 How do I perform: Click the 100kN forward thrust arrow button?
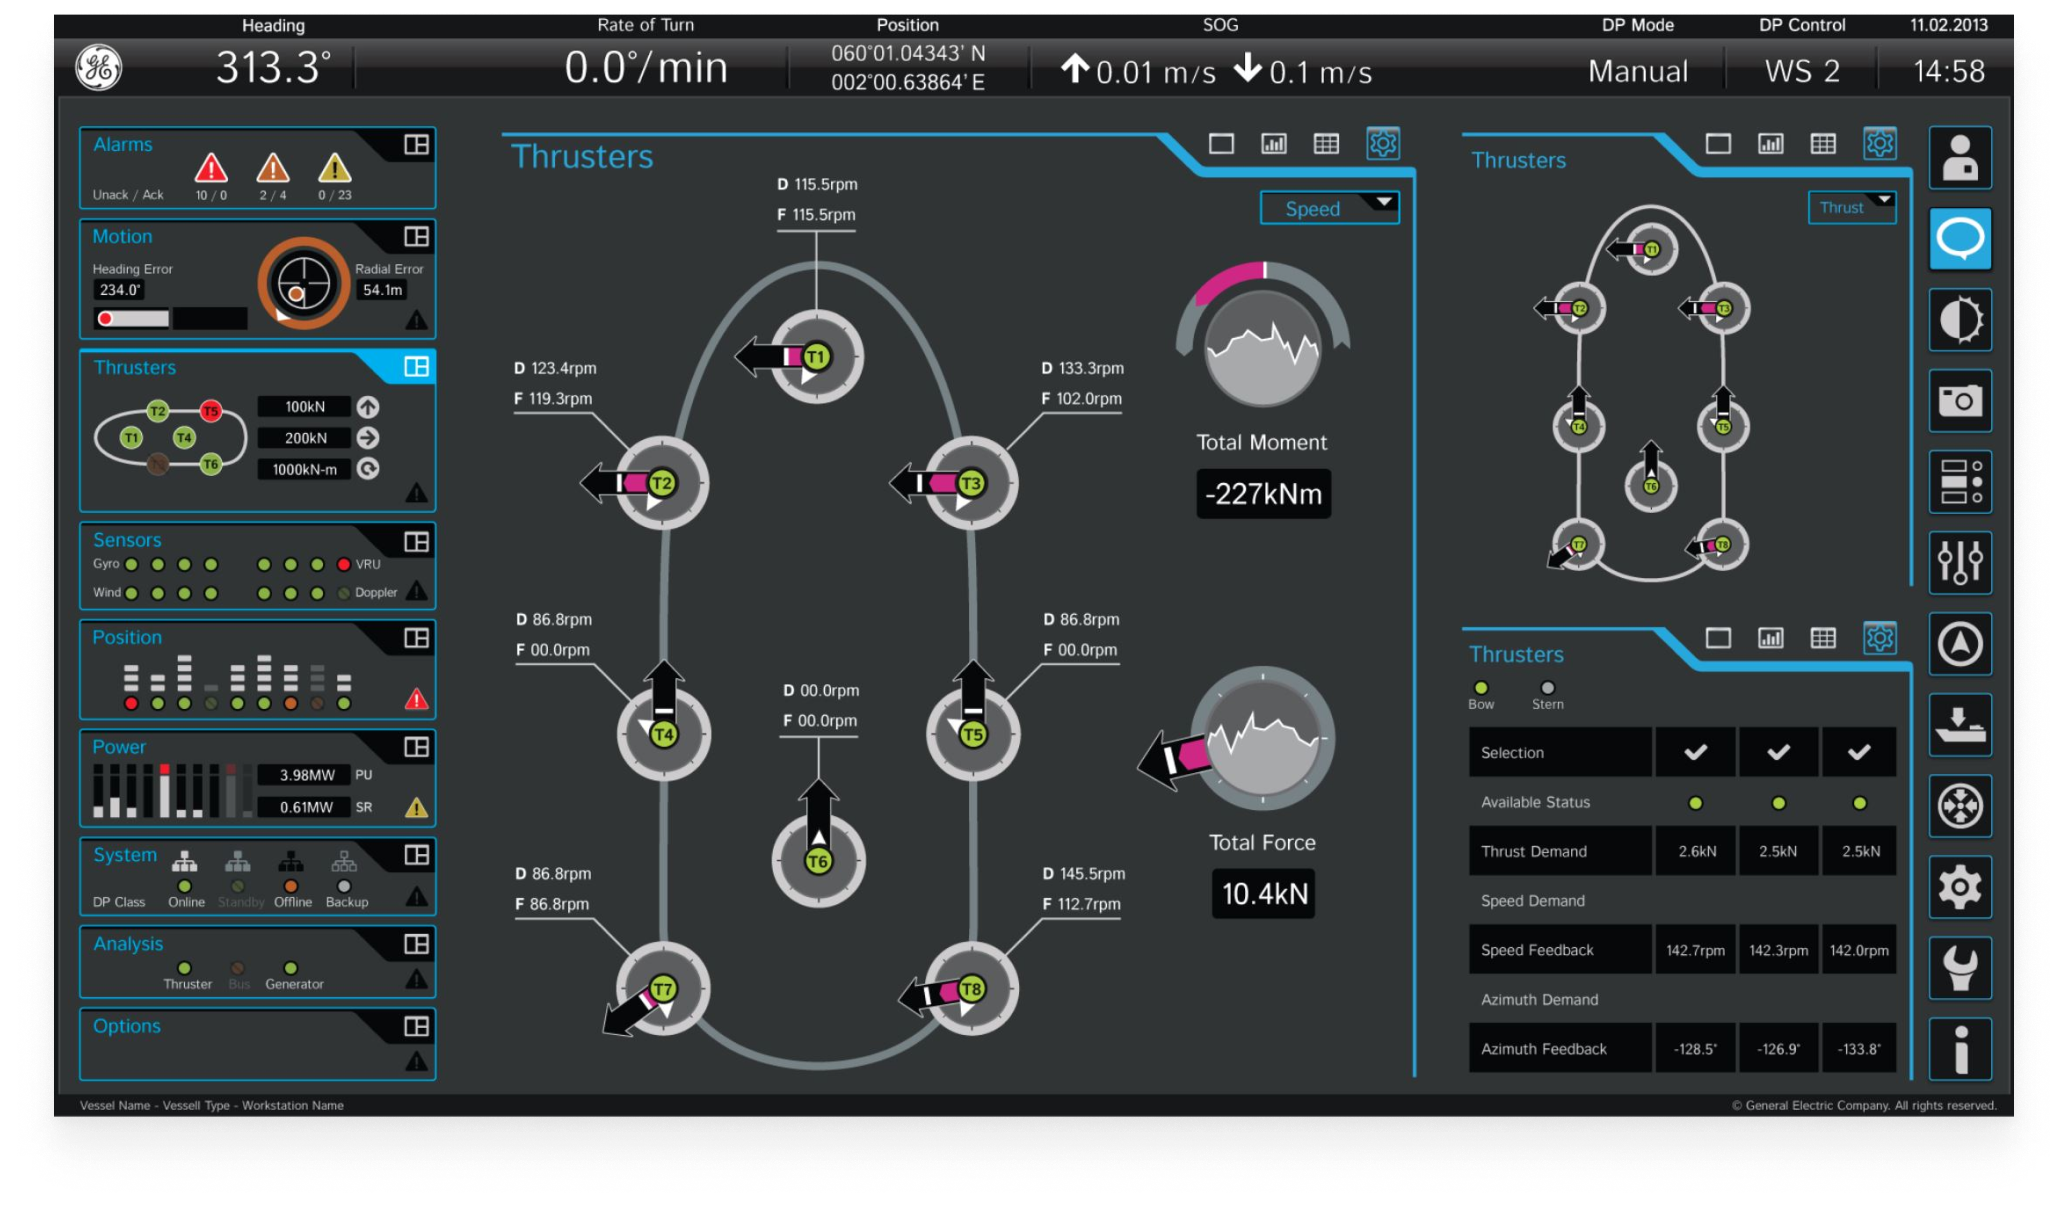(x=368, y=407)
